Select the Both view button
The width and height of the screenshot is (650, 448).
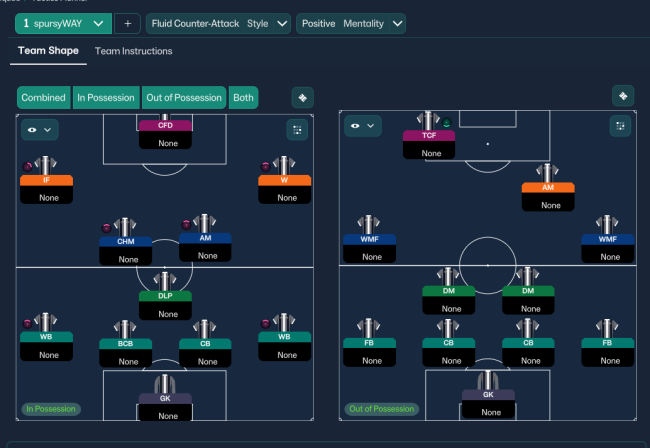[x=243, y=97]
